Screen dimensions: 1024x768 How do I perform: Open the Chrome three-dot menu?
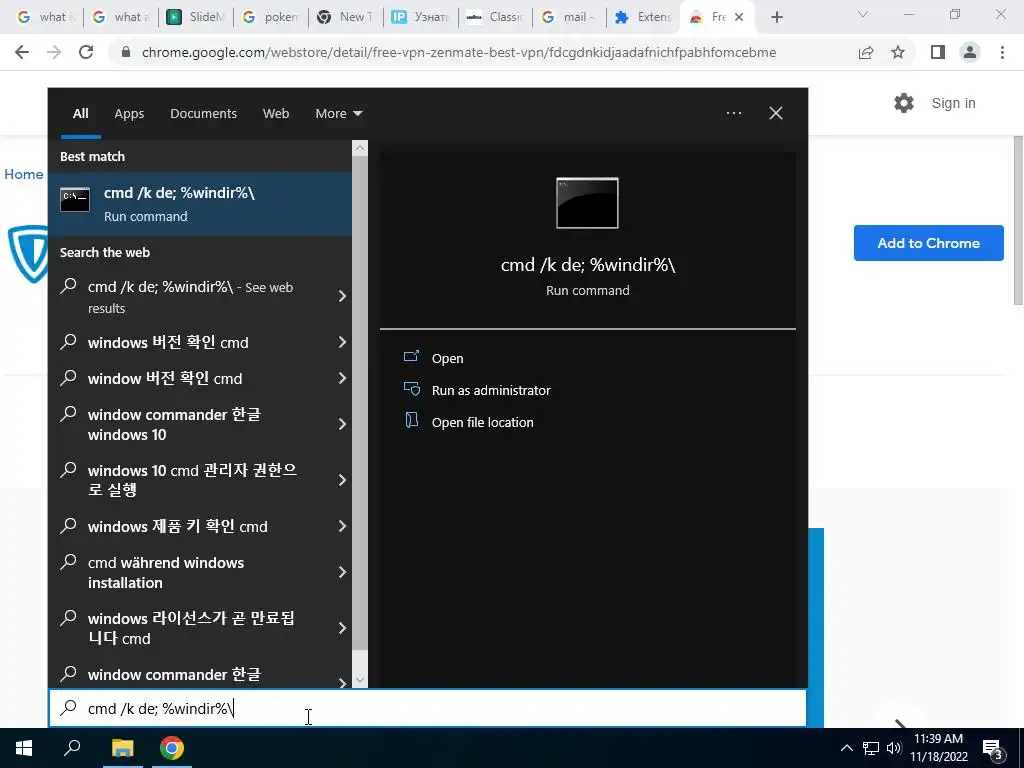(1002, 52)
